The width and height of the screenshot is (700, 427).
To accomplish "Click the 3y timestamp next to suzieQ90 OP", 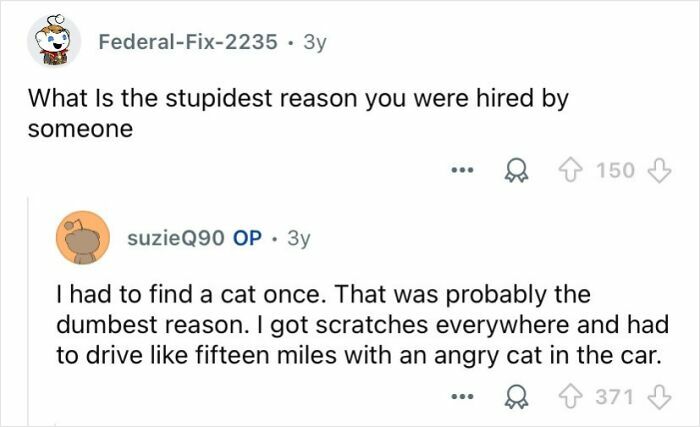I will tap(299, 240).
